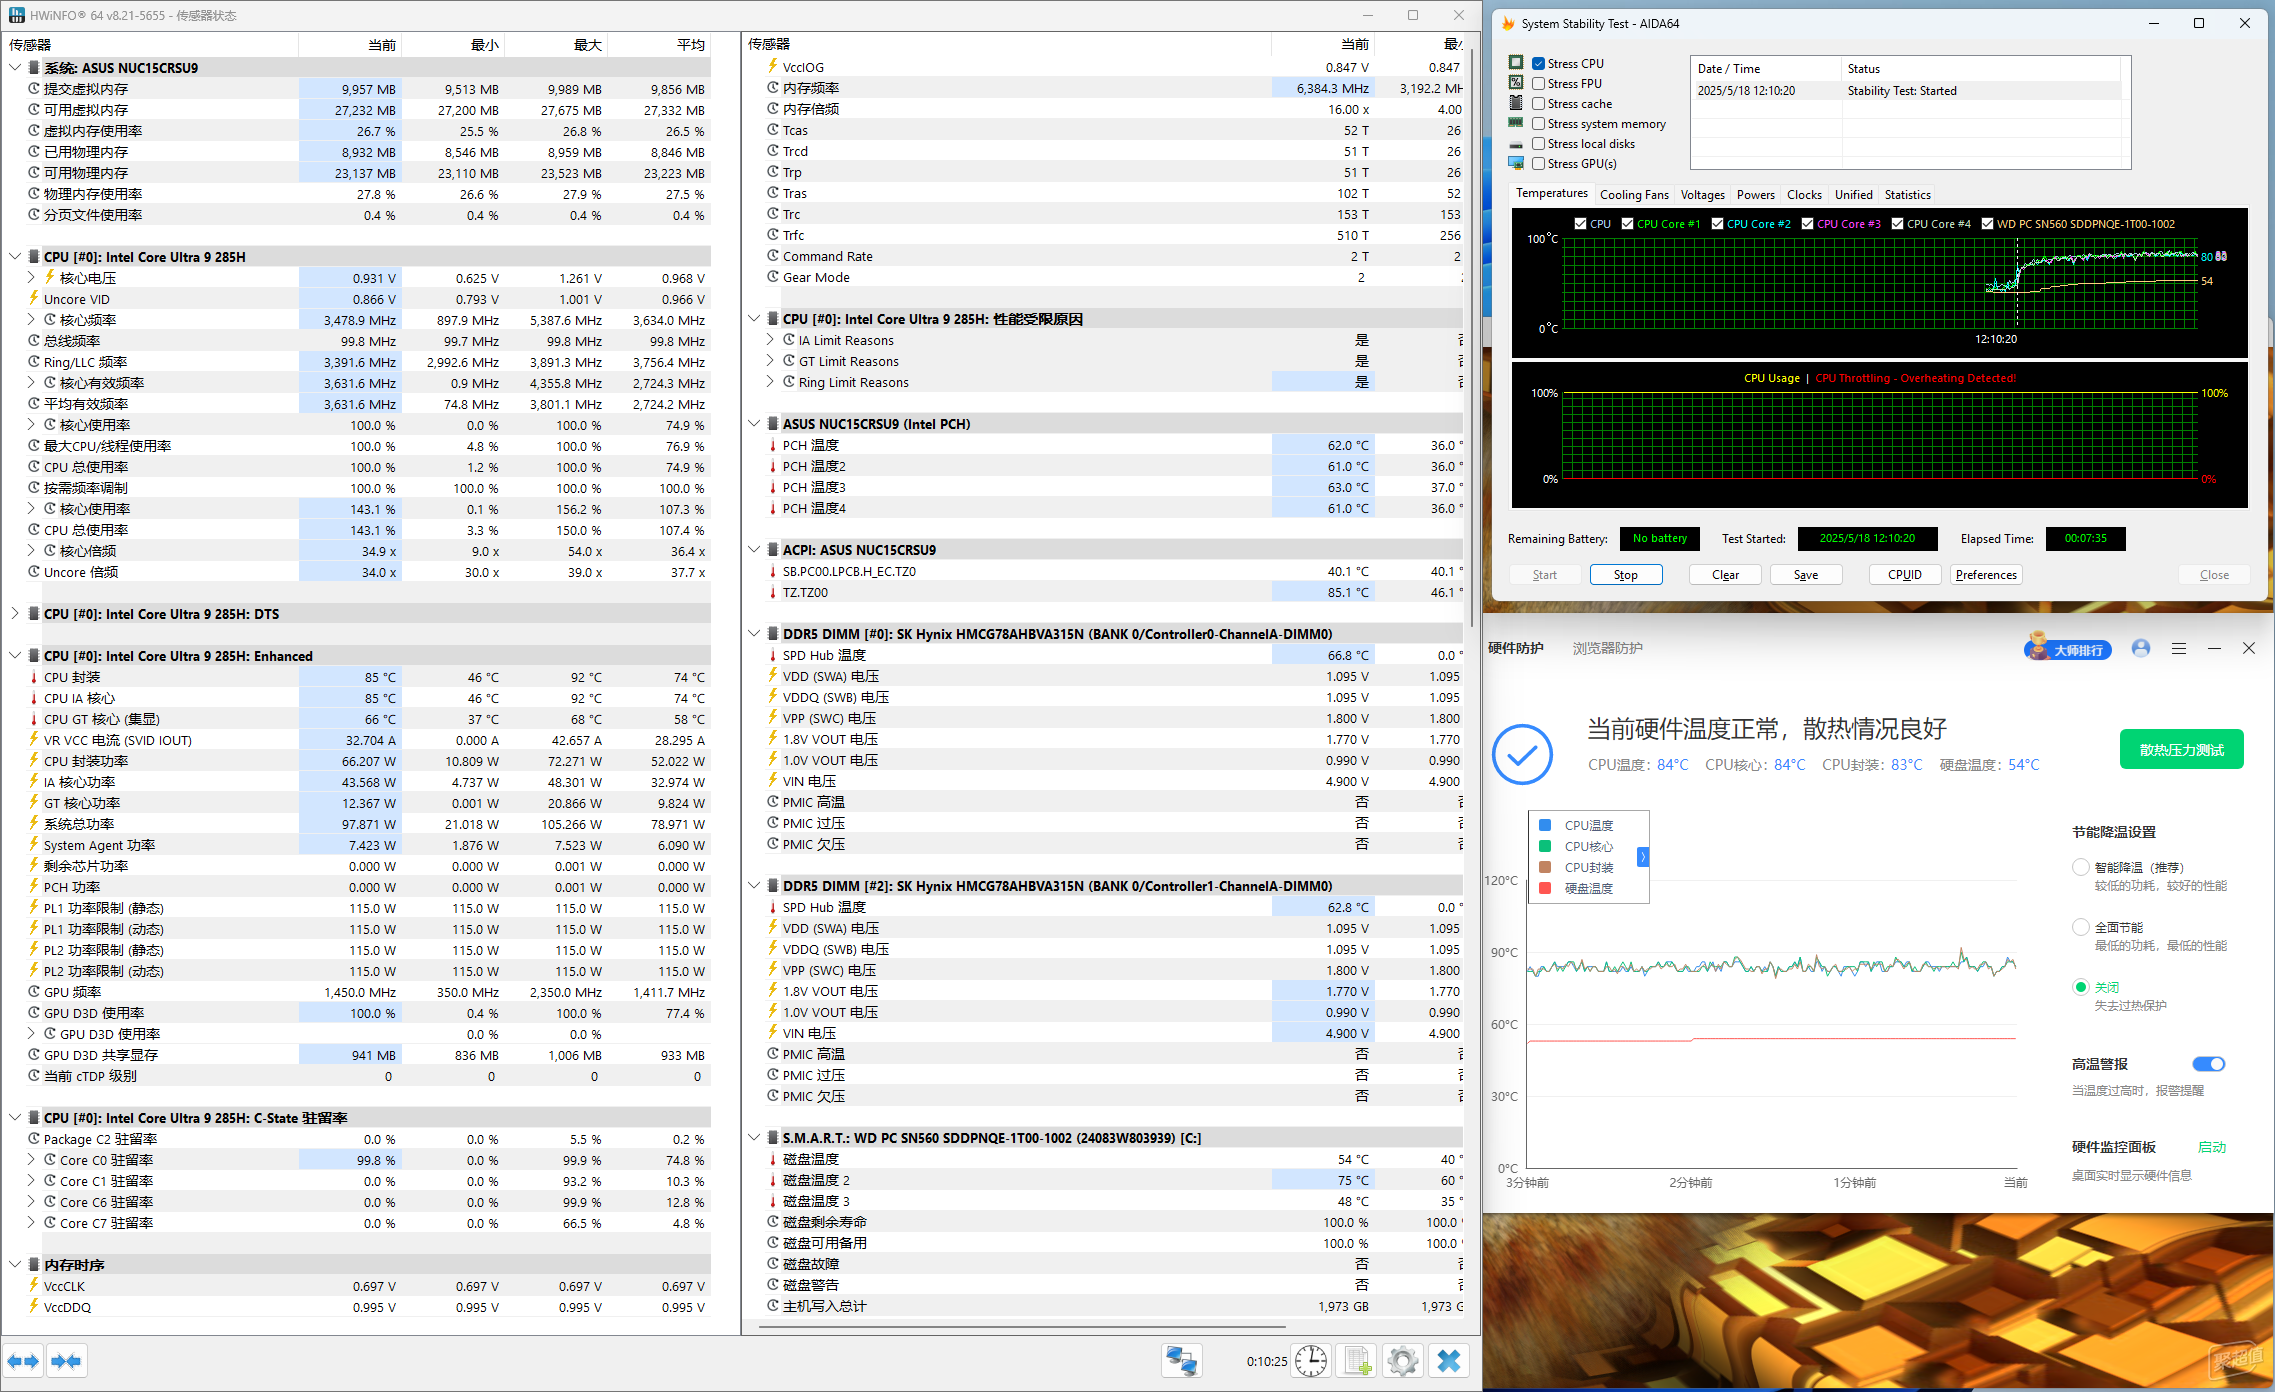Enable the Stress FPU checkbox

[x=1539, y=83]
